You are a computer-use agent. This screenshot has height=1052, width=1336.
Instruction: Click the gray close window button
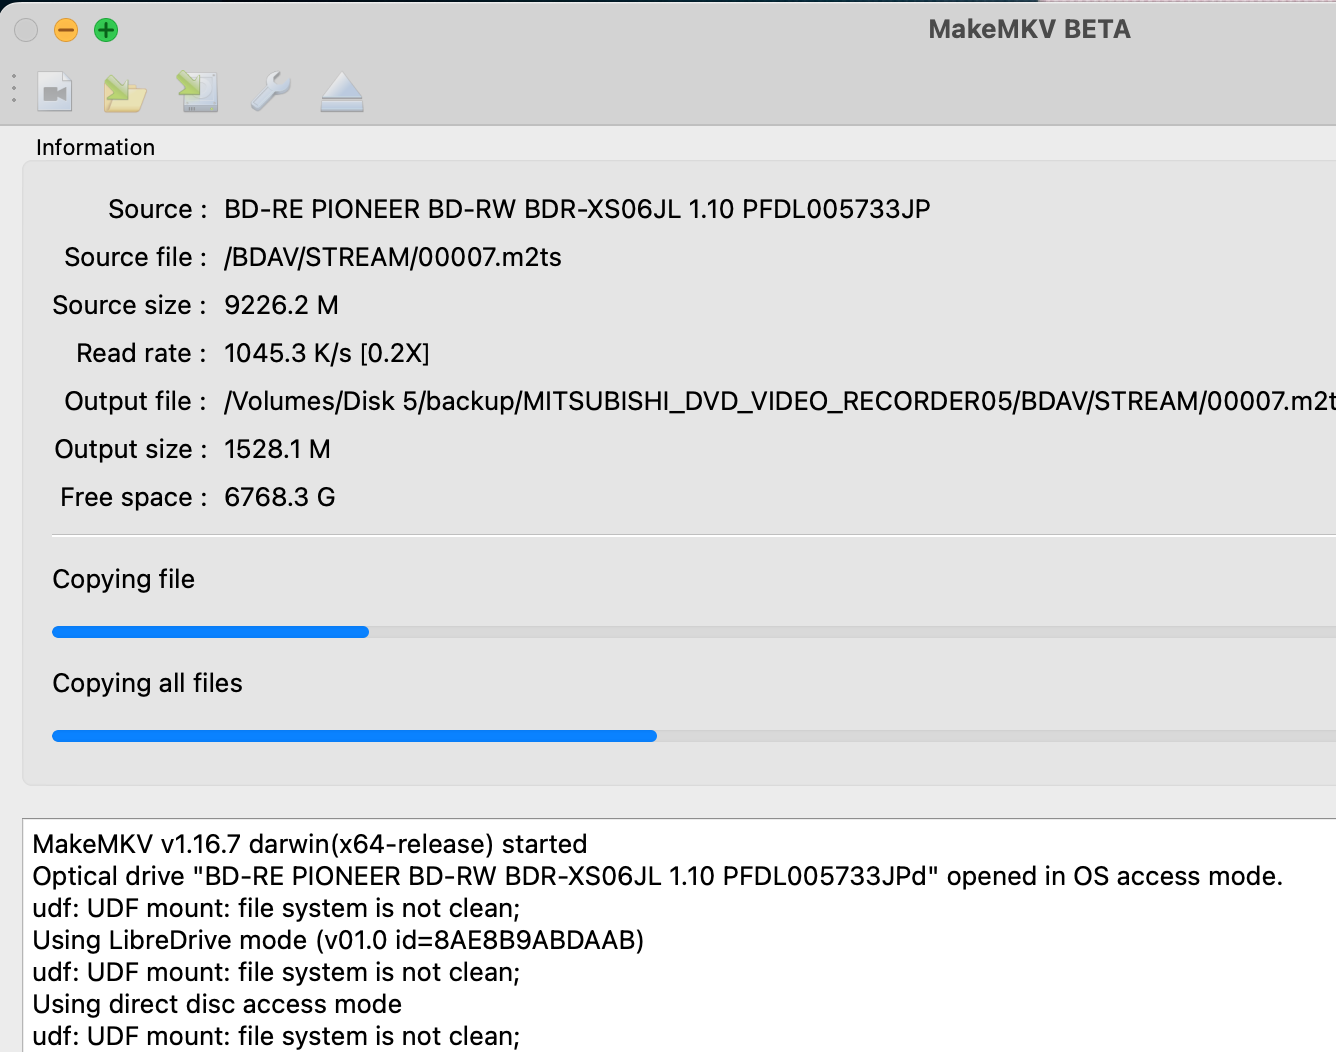click(26, 30)
